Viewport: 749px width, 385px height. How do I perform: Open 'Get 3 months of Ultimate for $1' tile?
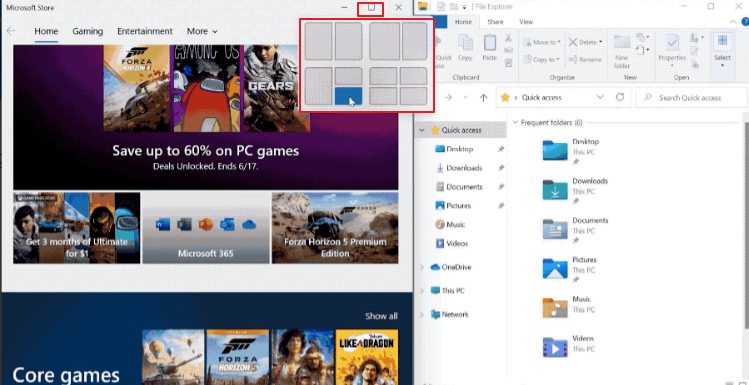pos(76,228)
